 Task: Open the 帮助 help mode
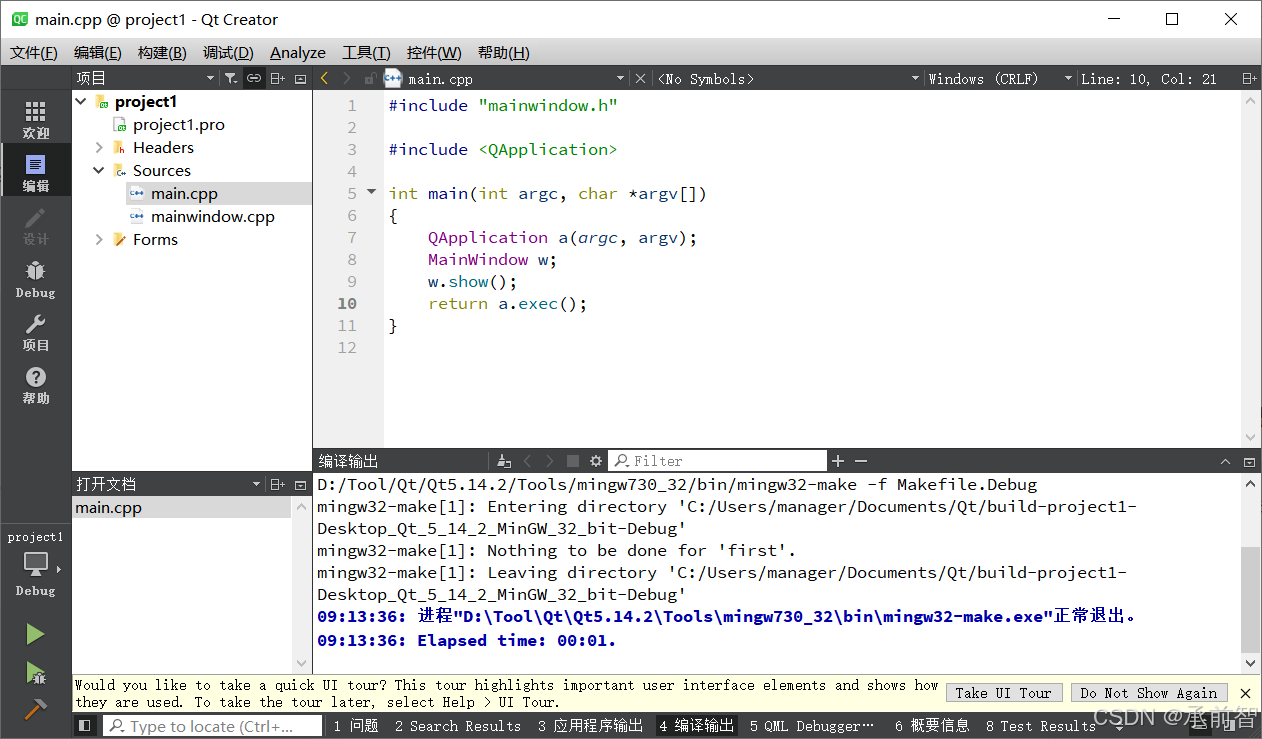click(36, 385)
